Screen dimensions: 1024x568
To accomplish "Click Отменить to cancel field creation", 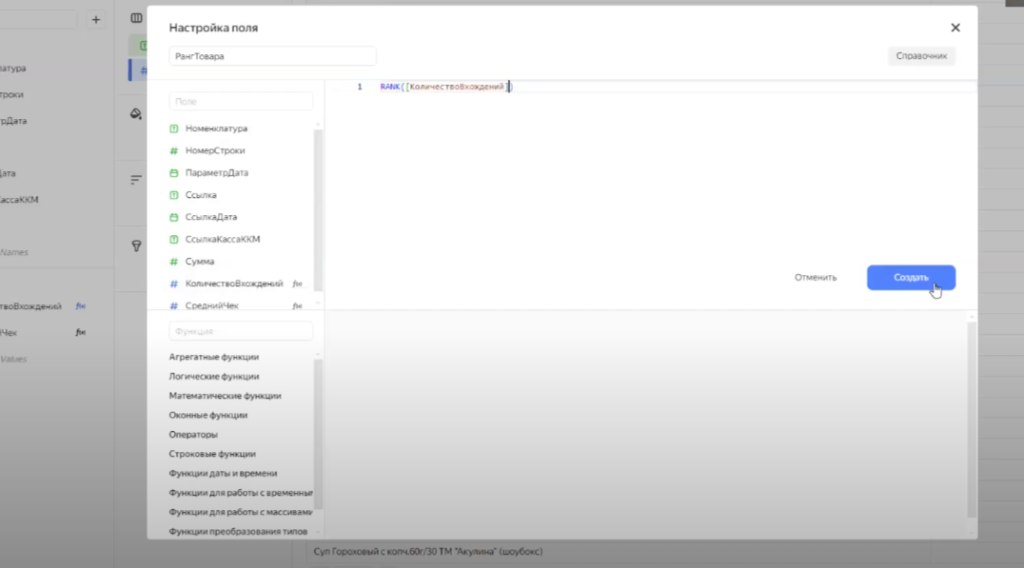I will pos(815,278).
